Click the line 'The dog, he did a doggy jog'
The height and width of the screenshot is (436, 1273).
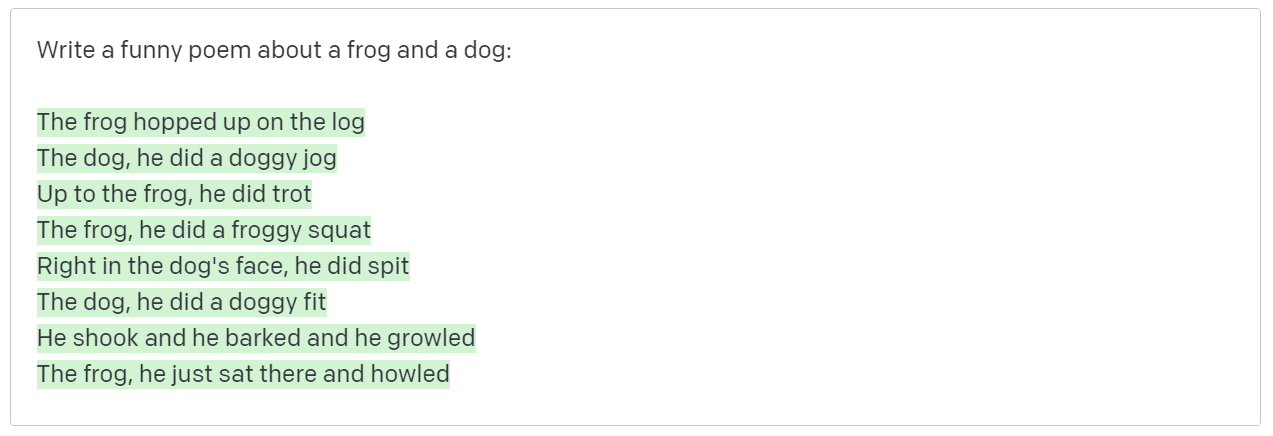187,158
